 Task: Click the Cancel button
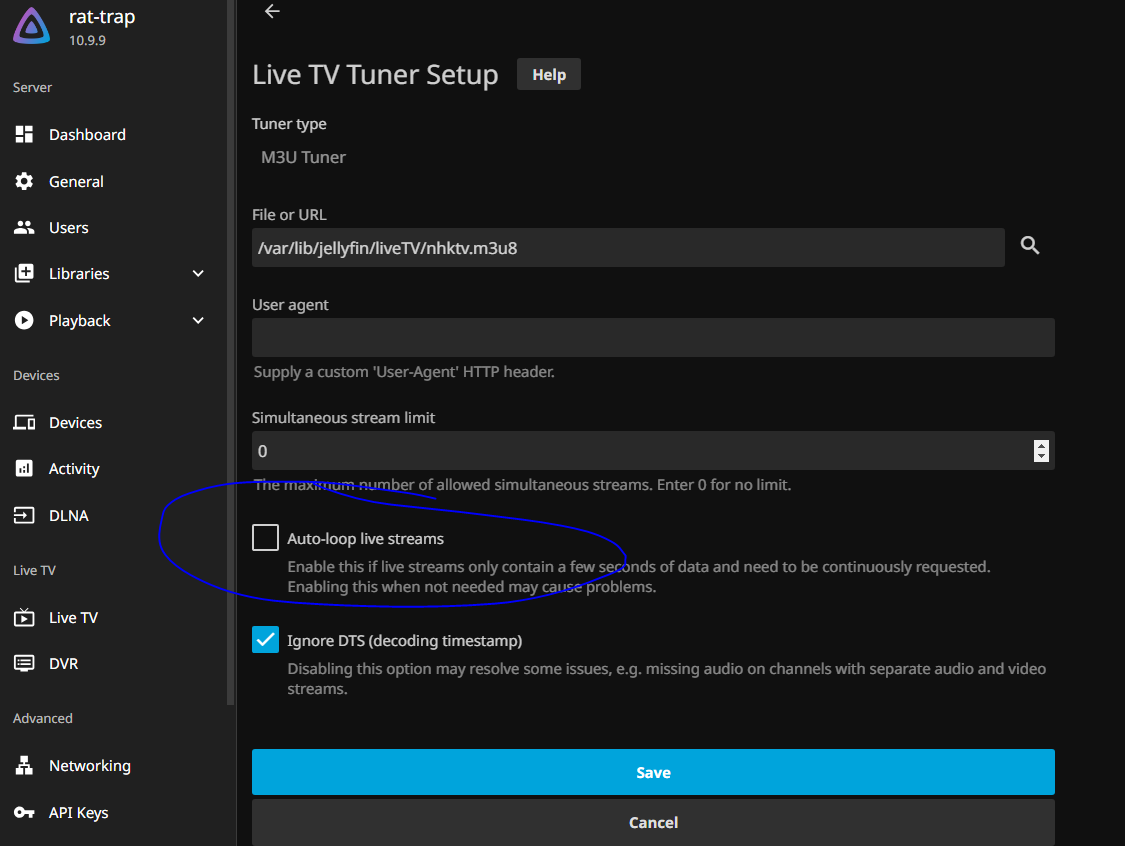653,822
